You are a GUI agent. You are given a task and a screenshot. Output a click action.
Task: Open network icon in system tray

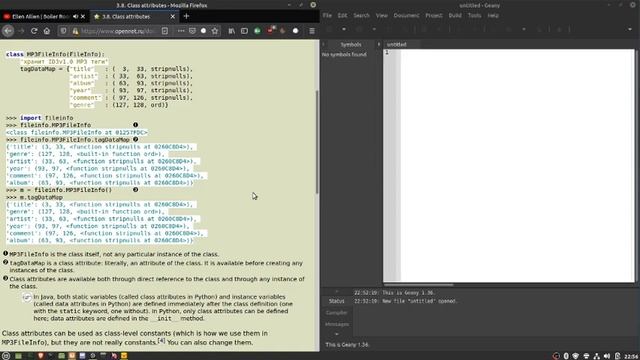[596, 356]
